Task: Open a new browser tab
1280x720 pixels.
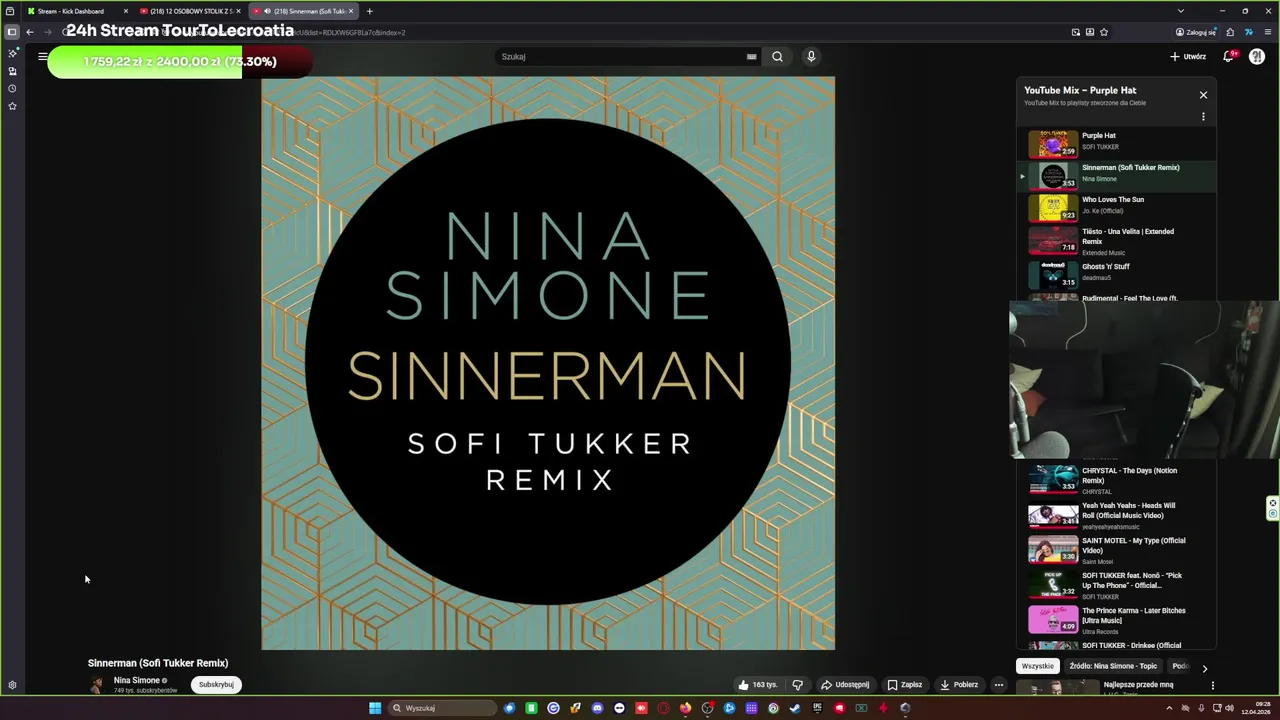Action: [x=369, y=11]
